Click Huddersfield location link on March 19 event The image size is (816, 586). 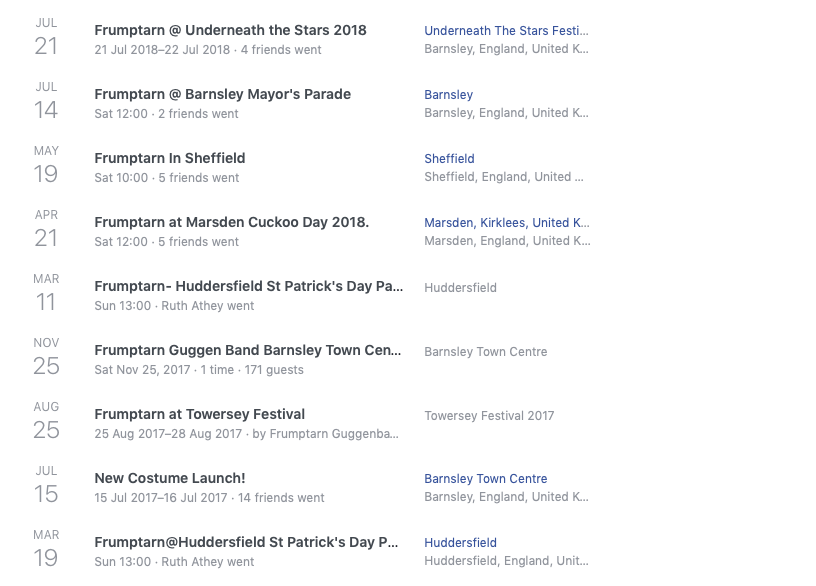[460, 543]
